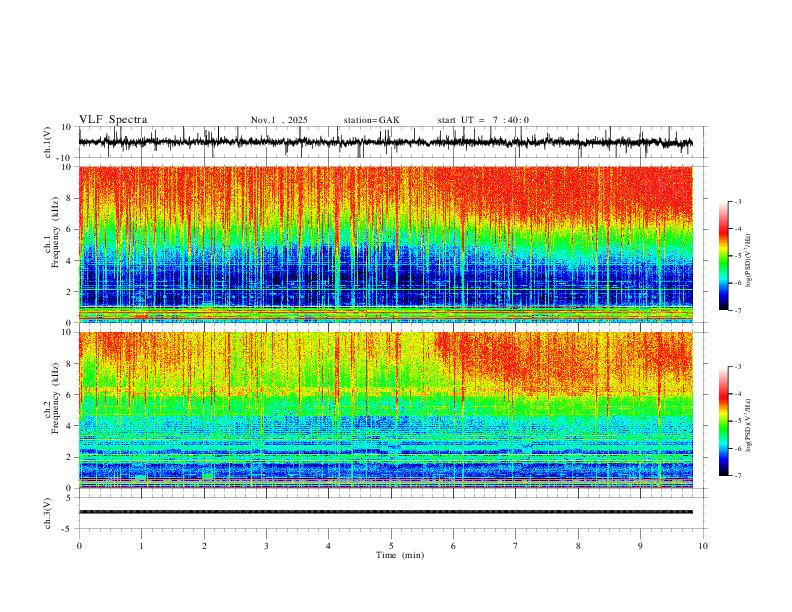Click inside the ch.1 spectrogram panel

coord(385,244)
